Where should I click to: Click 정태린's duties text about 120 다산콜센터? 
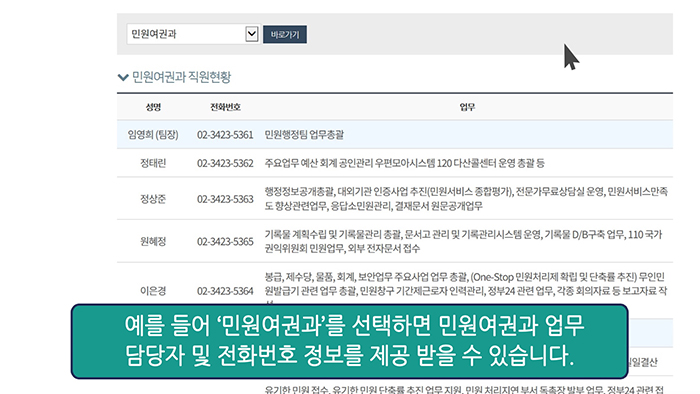[x=404, y=163]
